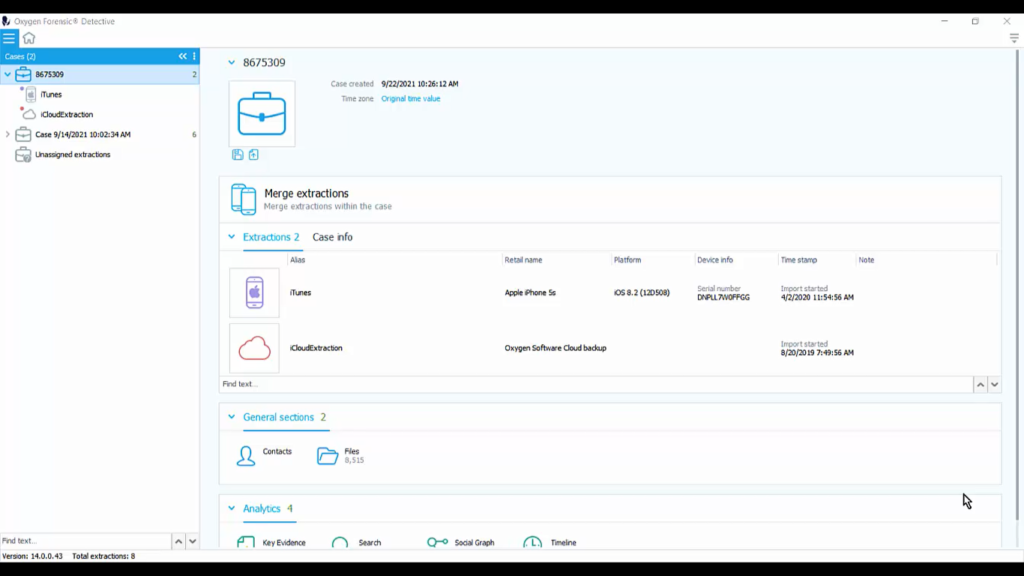Click the Version: 14.0.0.43 status text
The width and height of the screenshot is (1024, 576).
(33, 556)
